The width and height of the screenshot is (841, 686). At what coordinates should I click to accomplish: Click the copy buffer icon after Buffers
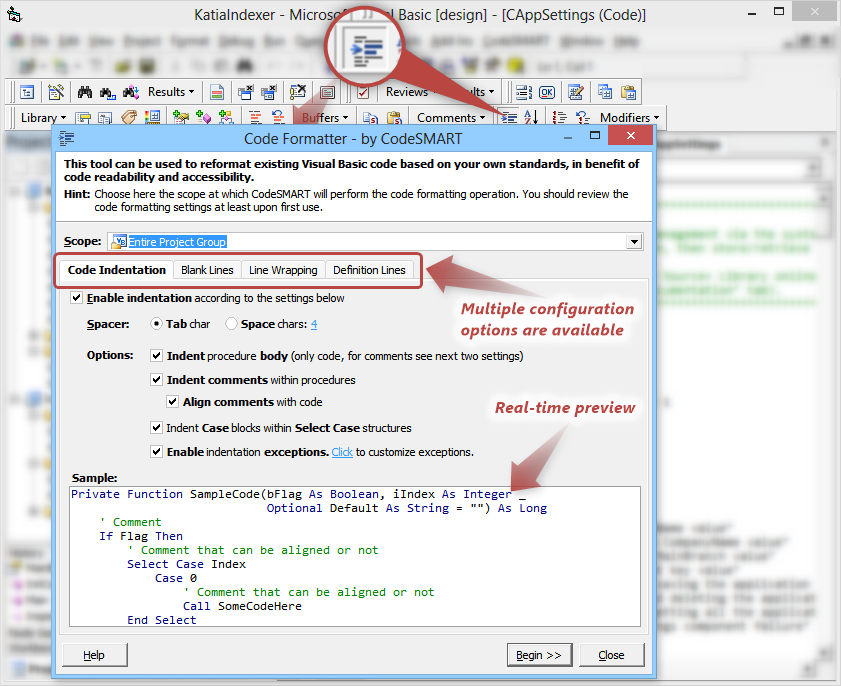(370, 117)
